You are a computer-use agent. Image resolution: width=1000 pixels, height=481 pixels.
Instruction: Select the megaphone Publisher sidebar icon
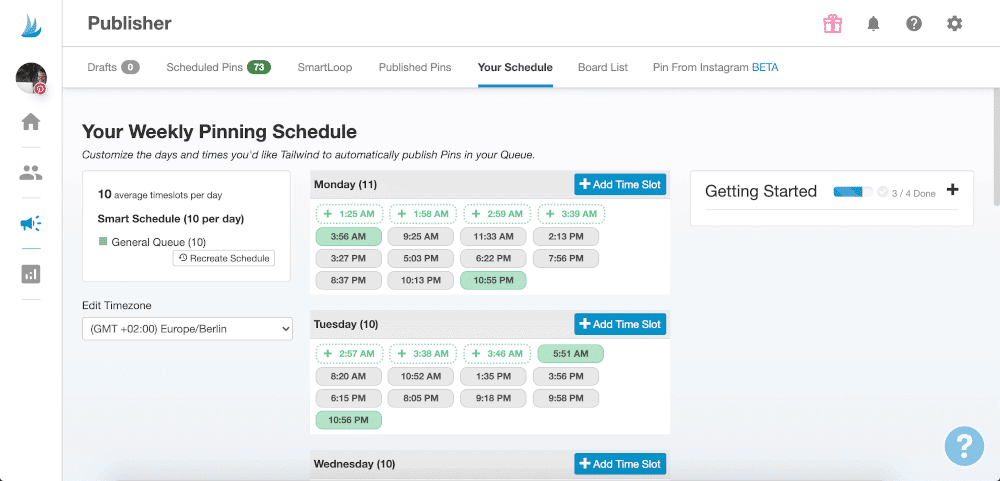pos(31,224)
